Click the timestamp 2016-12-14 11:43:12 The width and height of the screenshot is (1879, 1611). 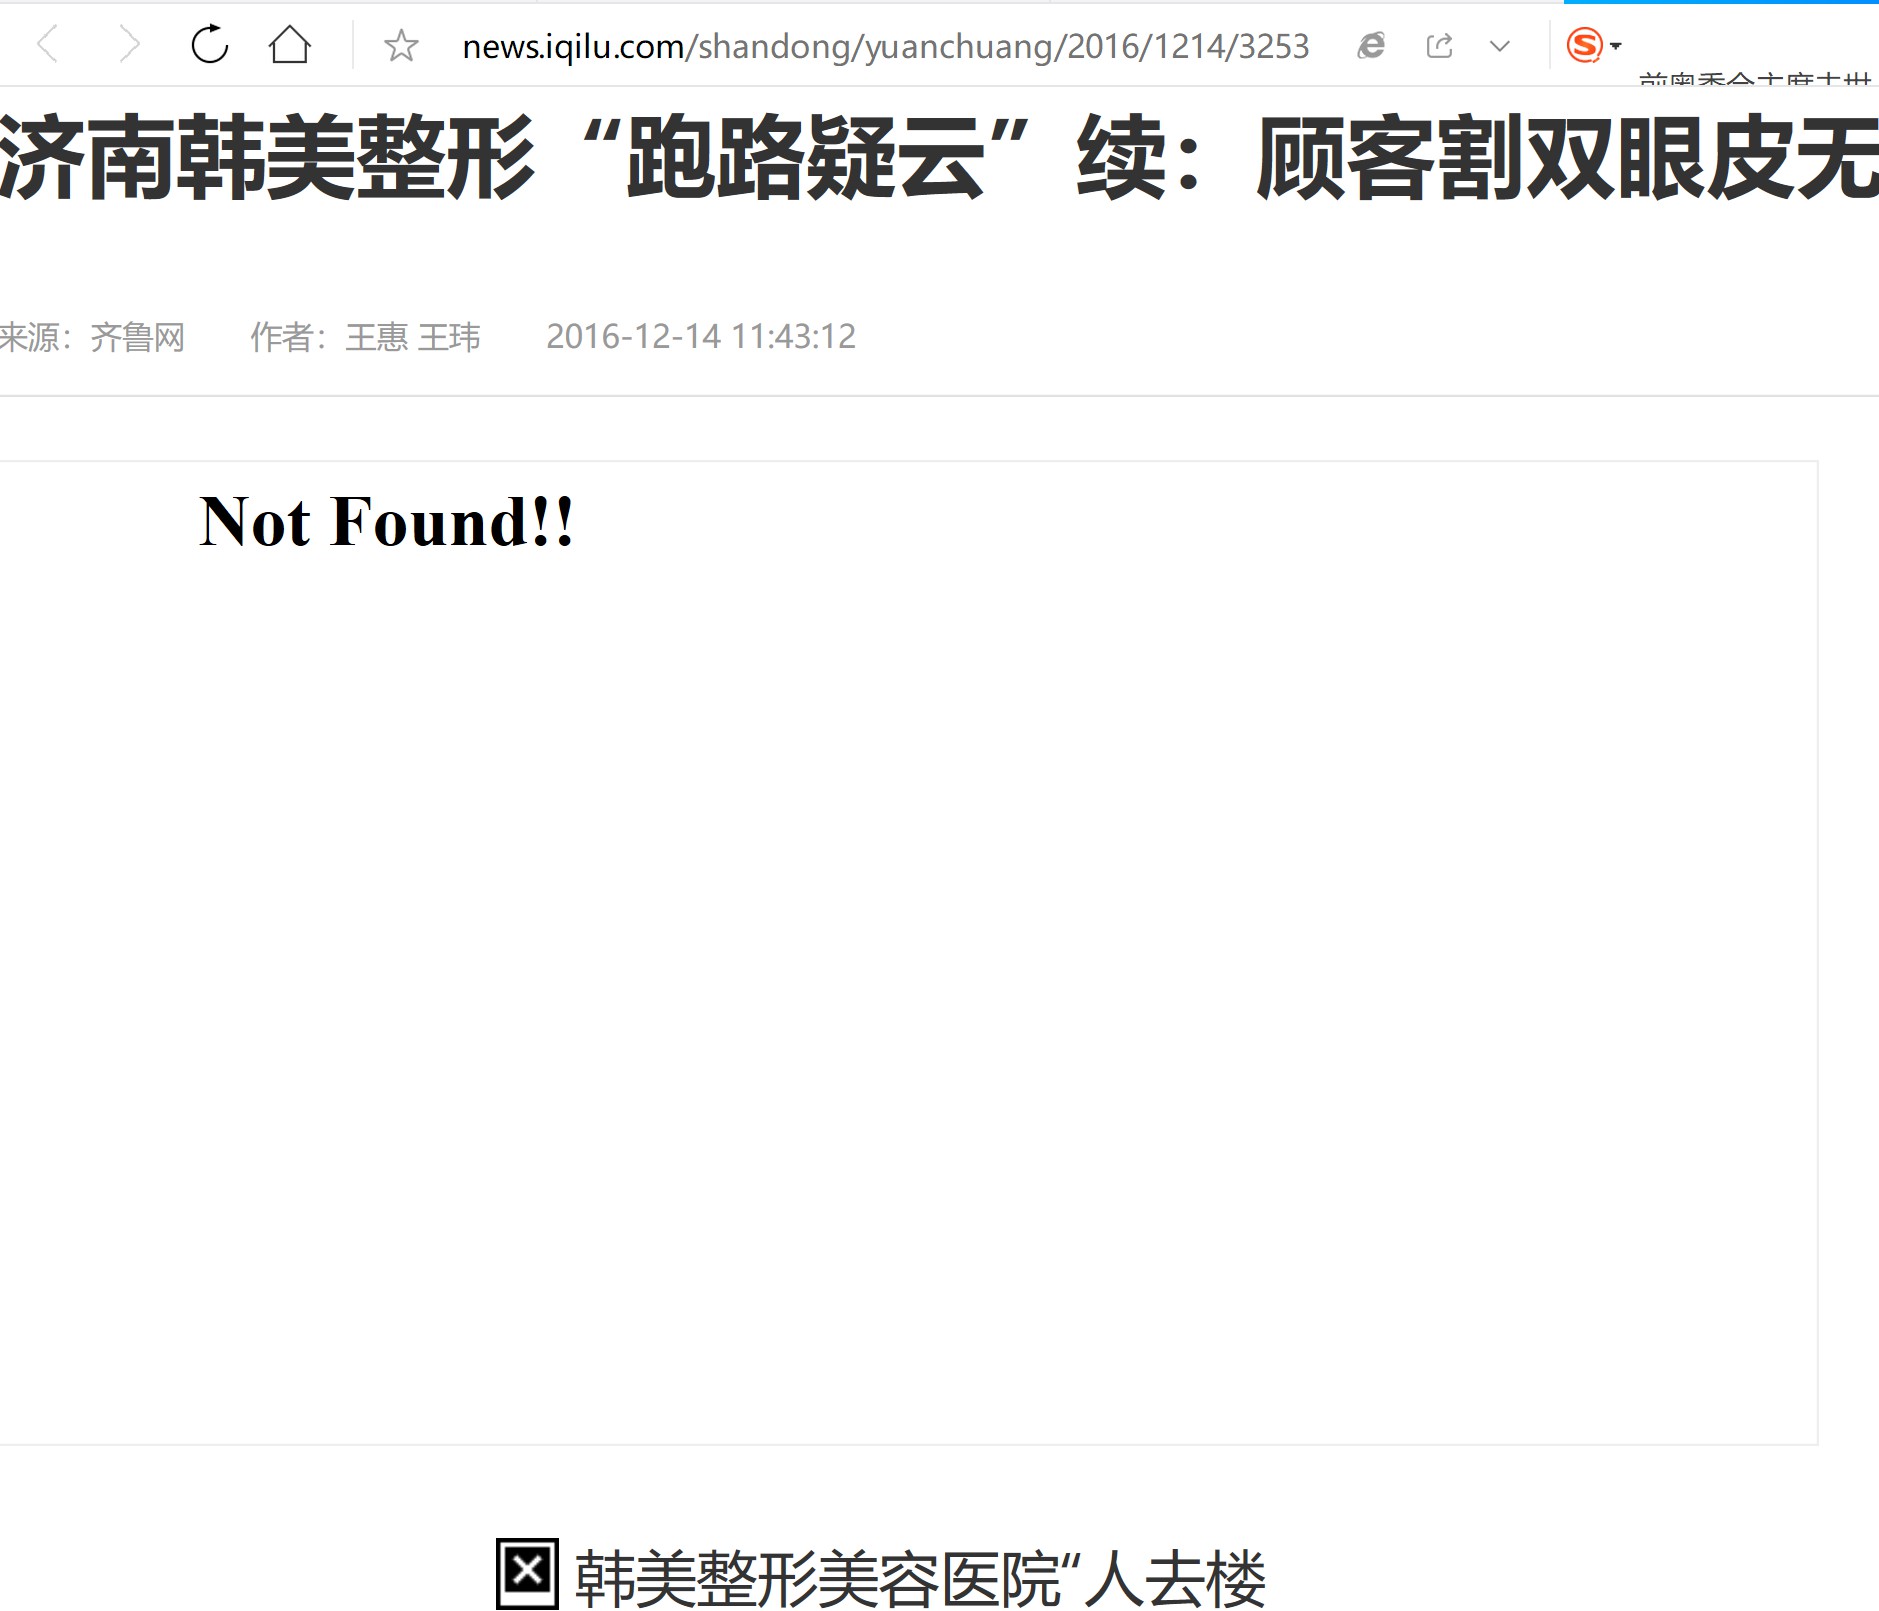click(701, 337)
